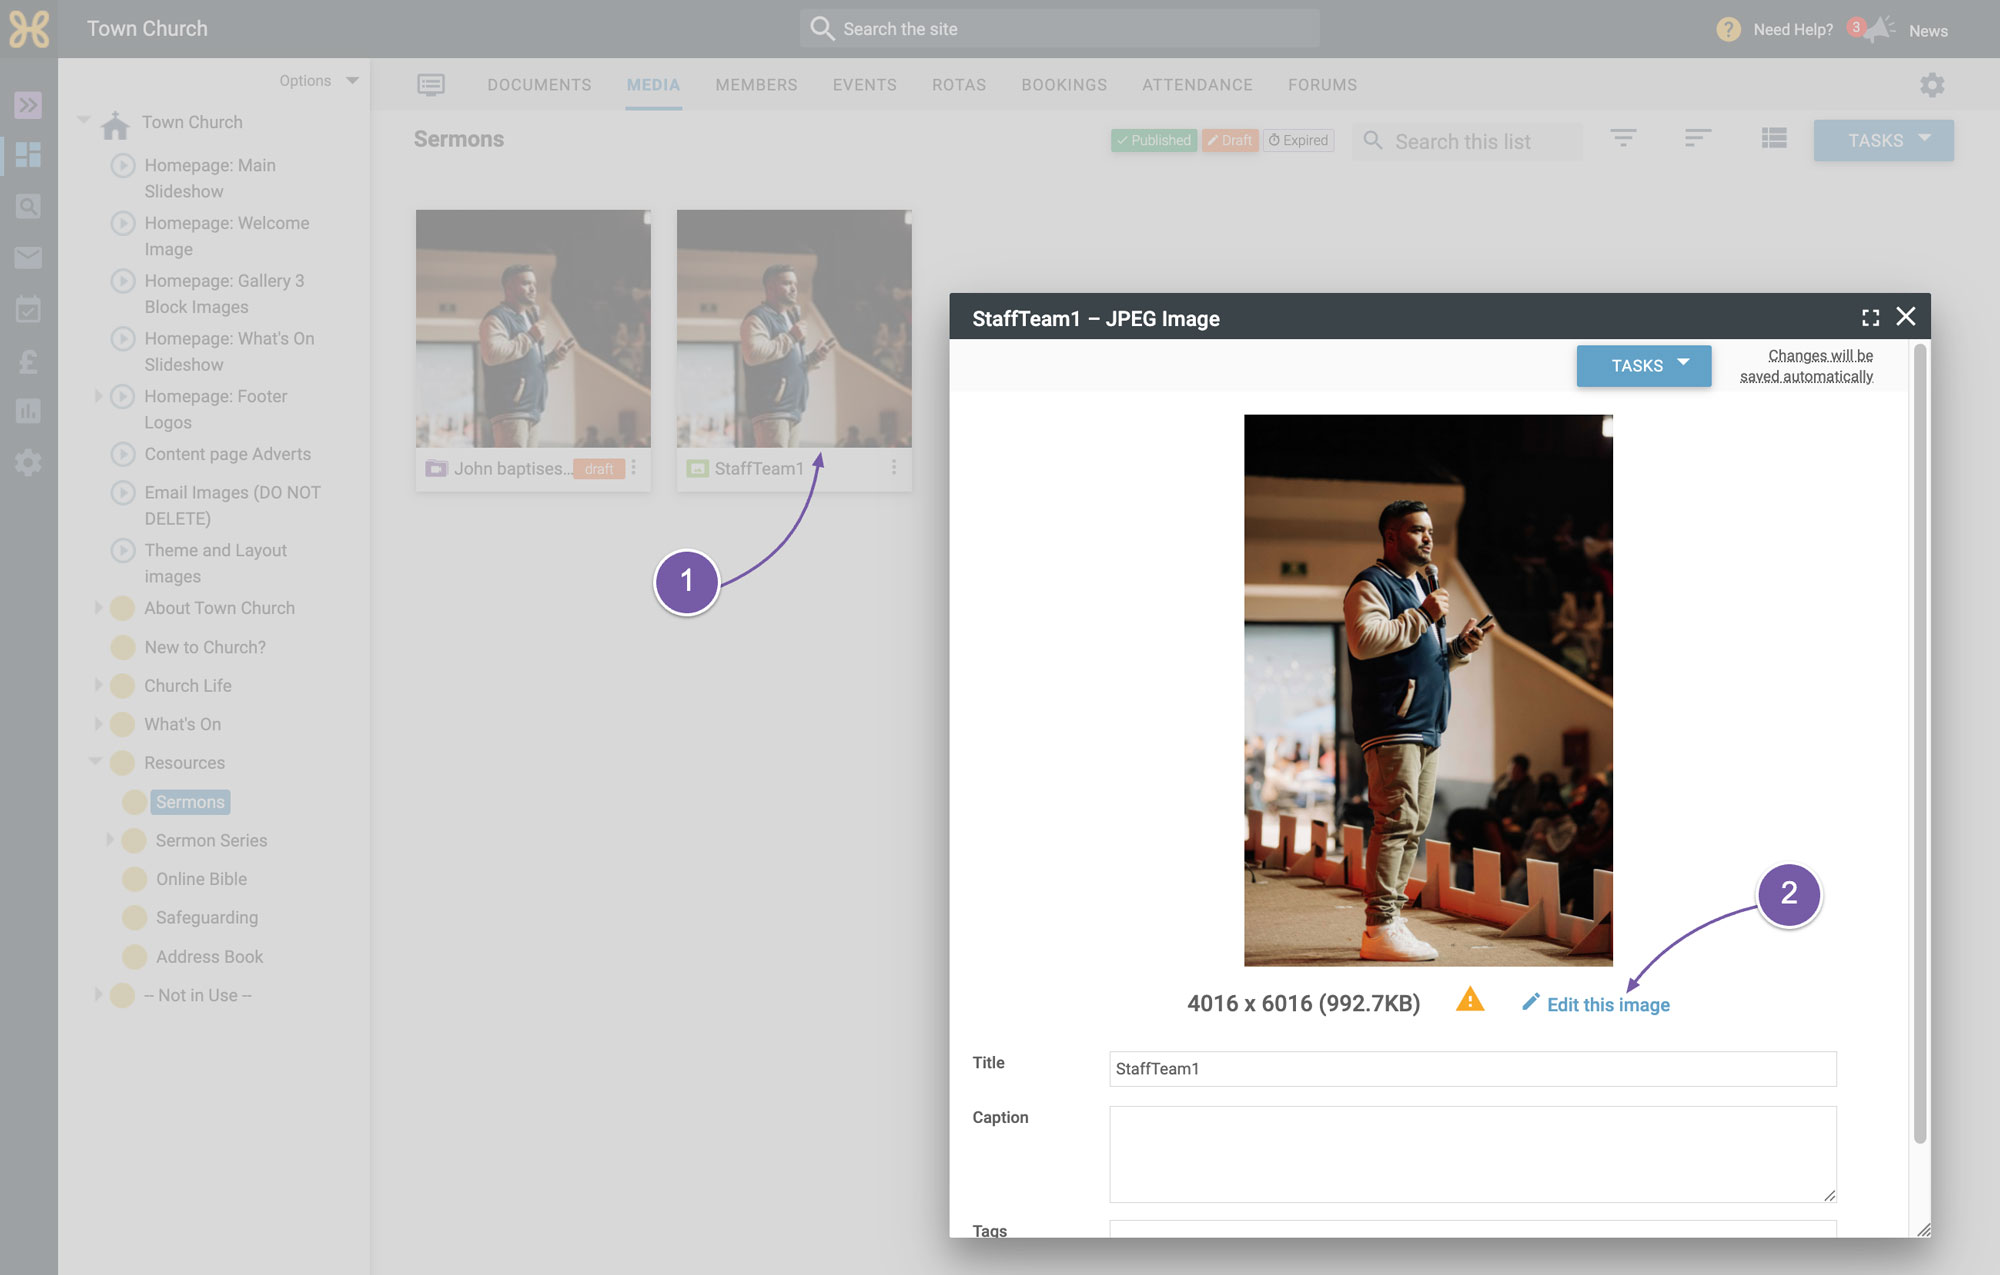Switch to list view icon
The image size is (2000, 1275).
click(x=1774, y=139)
